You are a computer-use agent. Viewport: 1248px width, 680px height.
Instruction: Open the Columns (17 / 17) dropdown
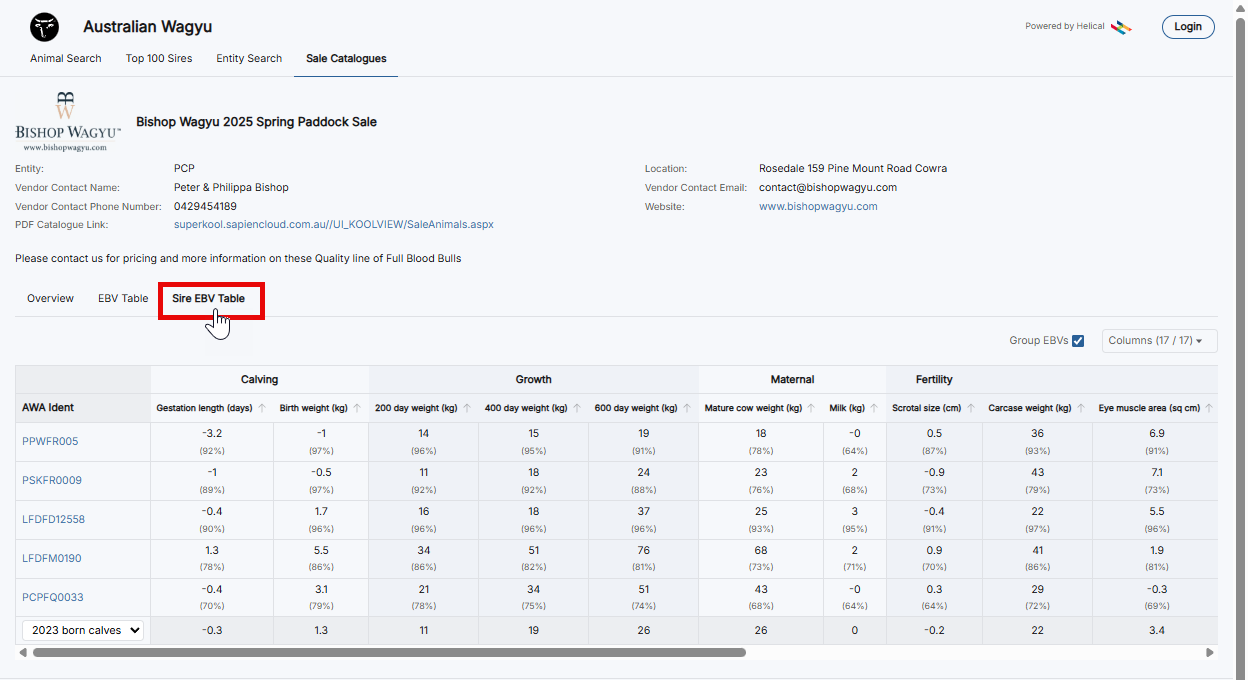pyautogui.click(x=1159, y=341)
